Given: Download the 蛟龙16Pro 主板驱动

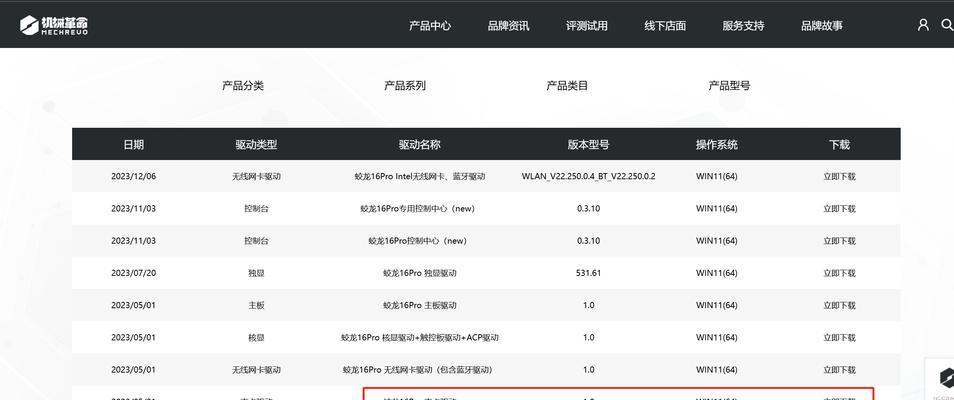Looking at the screenshot, I should pos(839,305).
